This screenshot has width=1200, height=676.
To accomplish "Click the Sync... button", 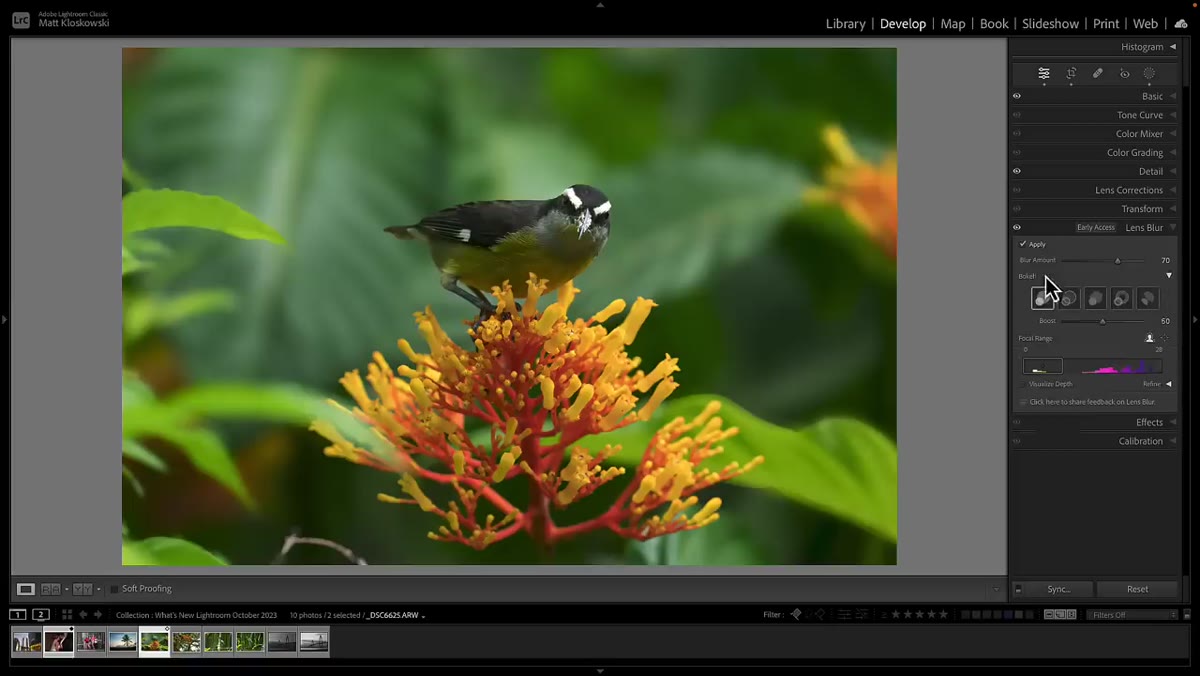I will 1059,589.
